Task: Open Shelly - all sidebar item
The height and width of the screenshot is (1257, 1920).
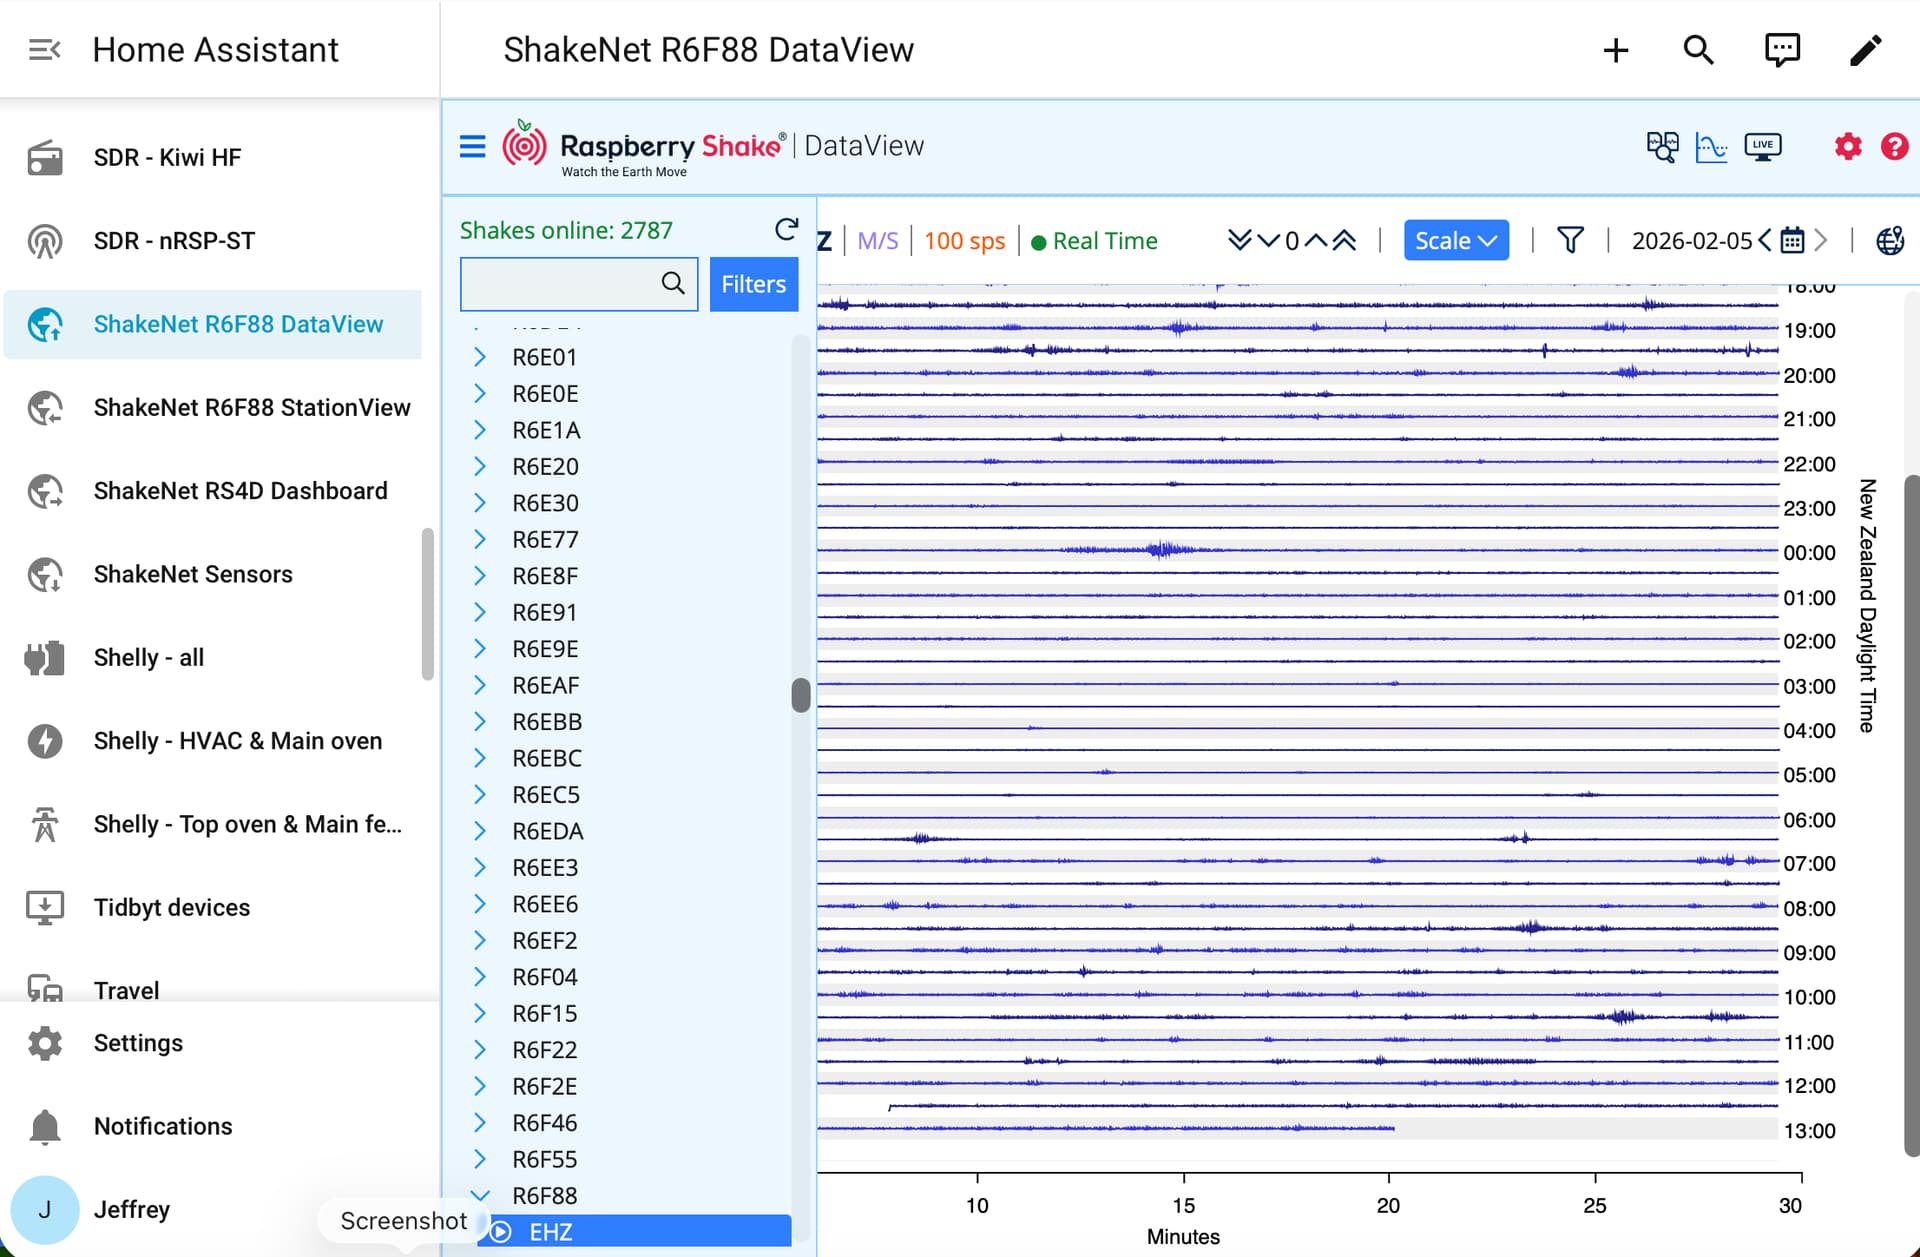Action: (149, 657)
